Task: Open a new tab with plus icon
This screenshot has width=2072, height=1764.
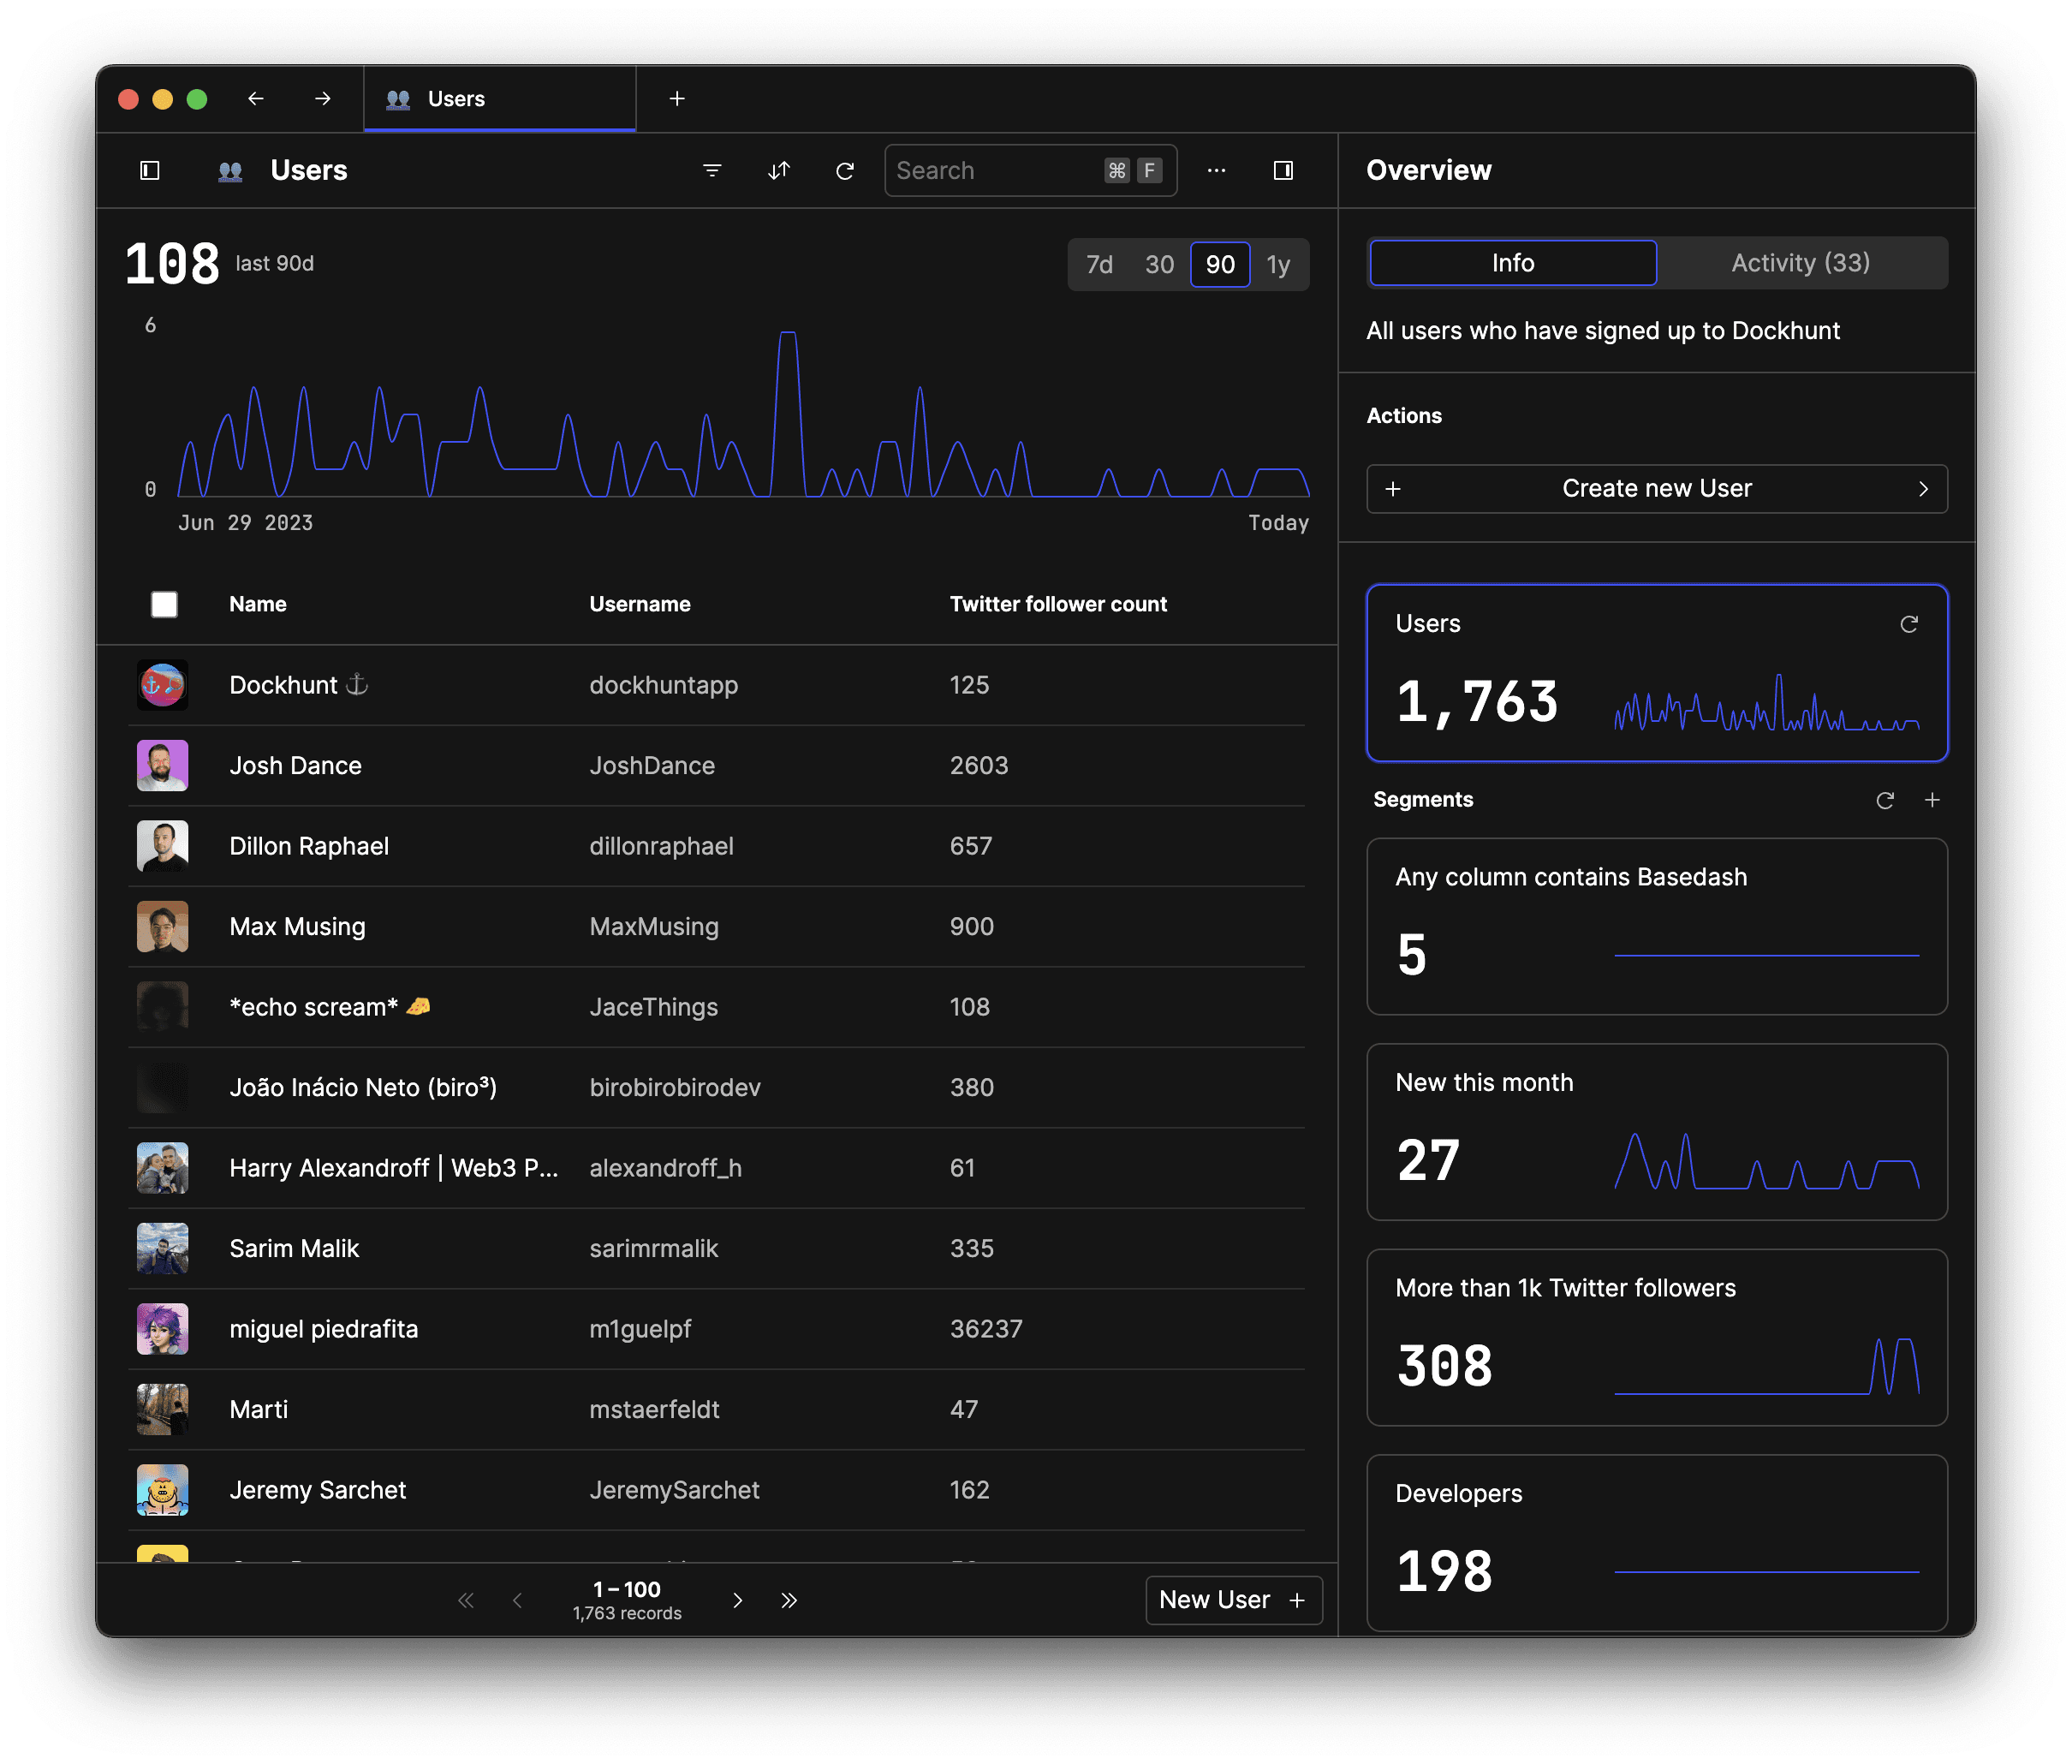Action: click(677, 98)
